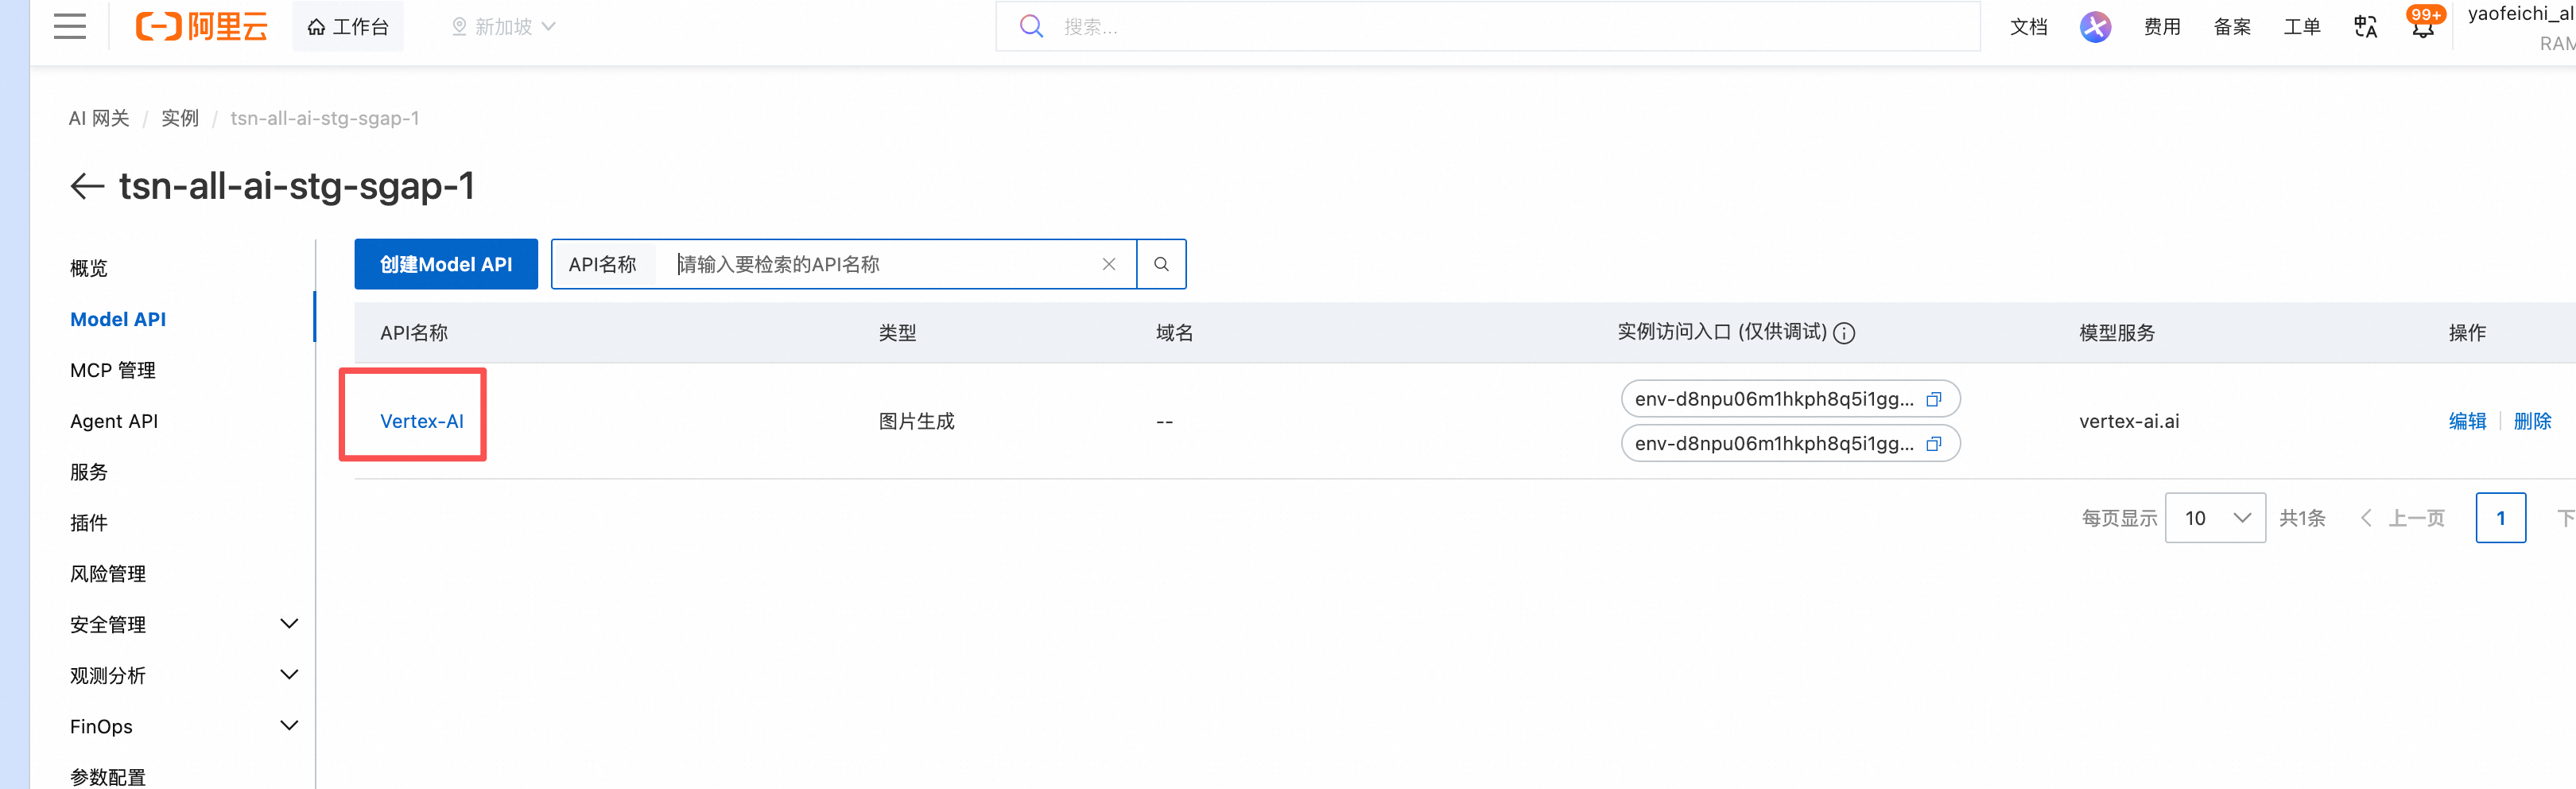Click the 共1条 total count text
The height and width of the screenshot is (789, 2576).
coord(2302,518)
